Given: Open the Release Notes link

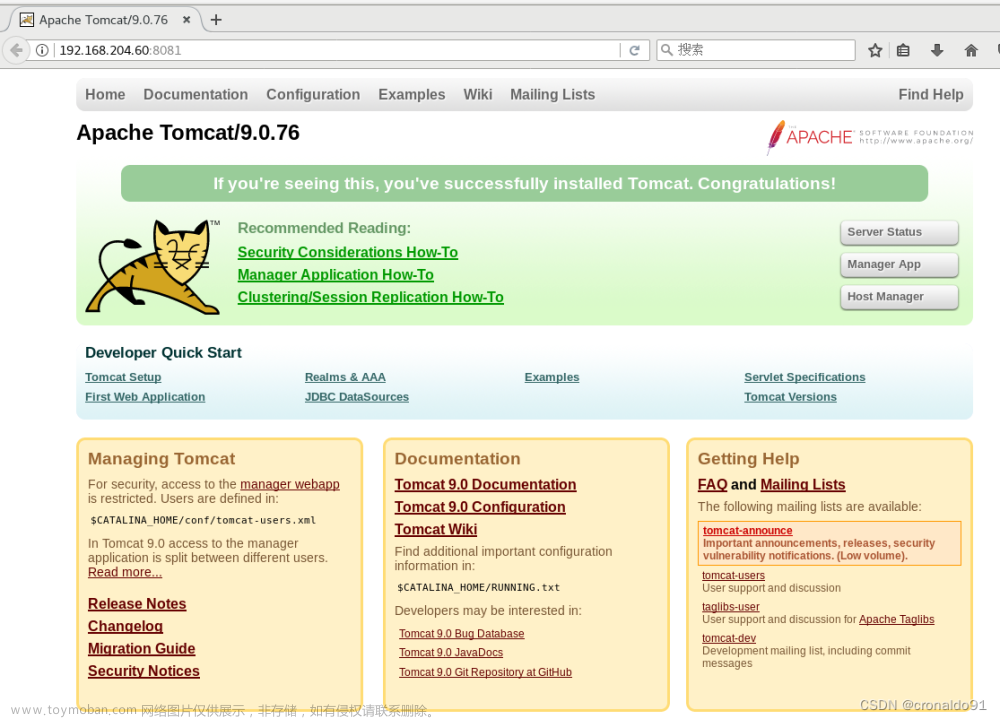Looking at the screenshot, I should coord(137,604).
